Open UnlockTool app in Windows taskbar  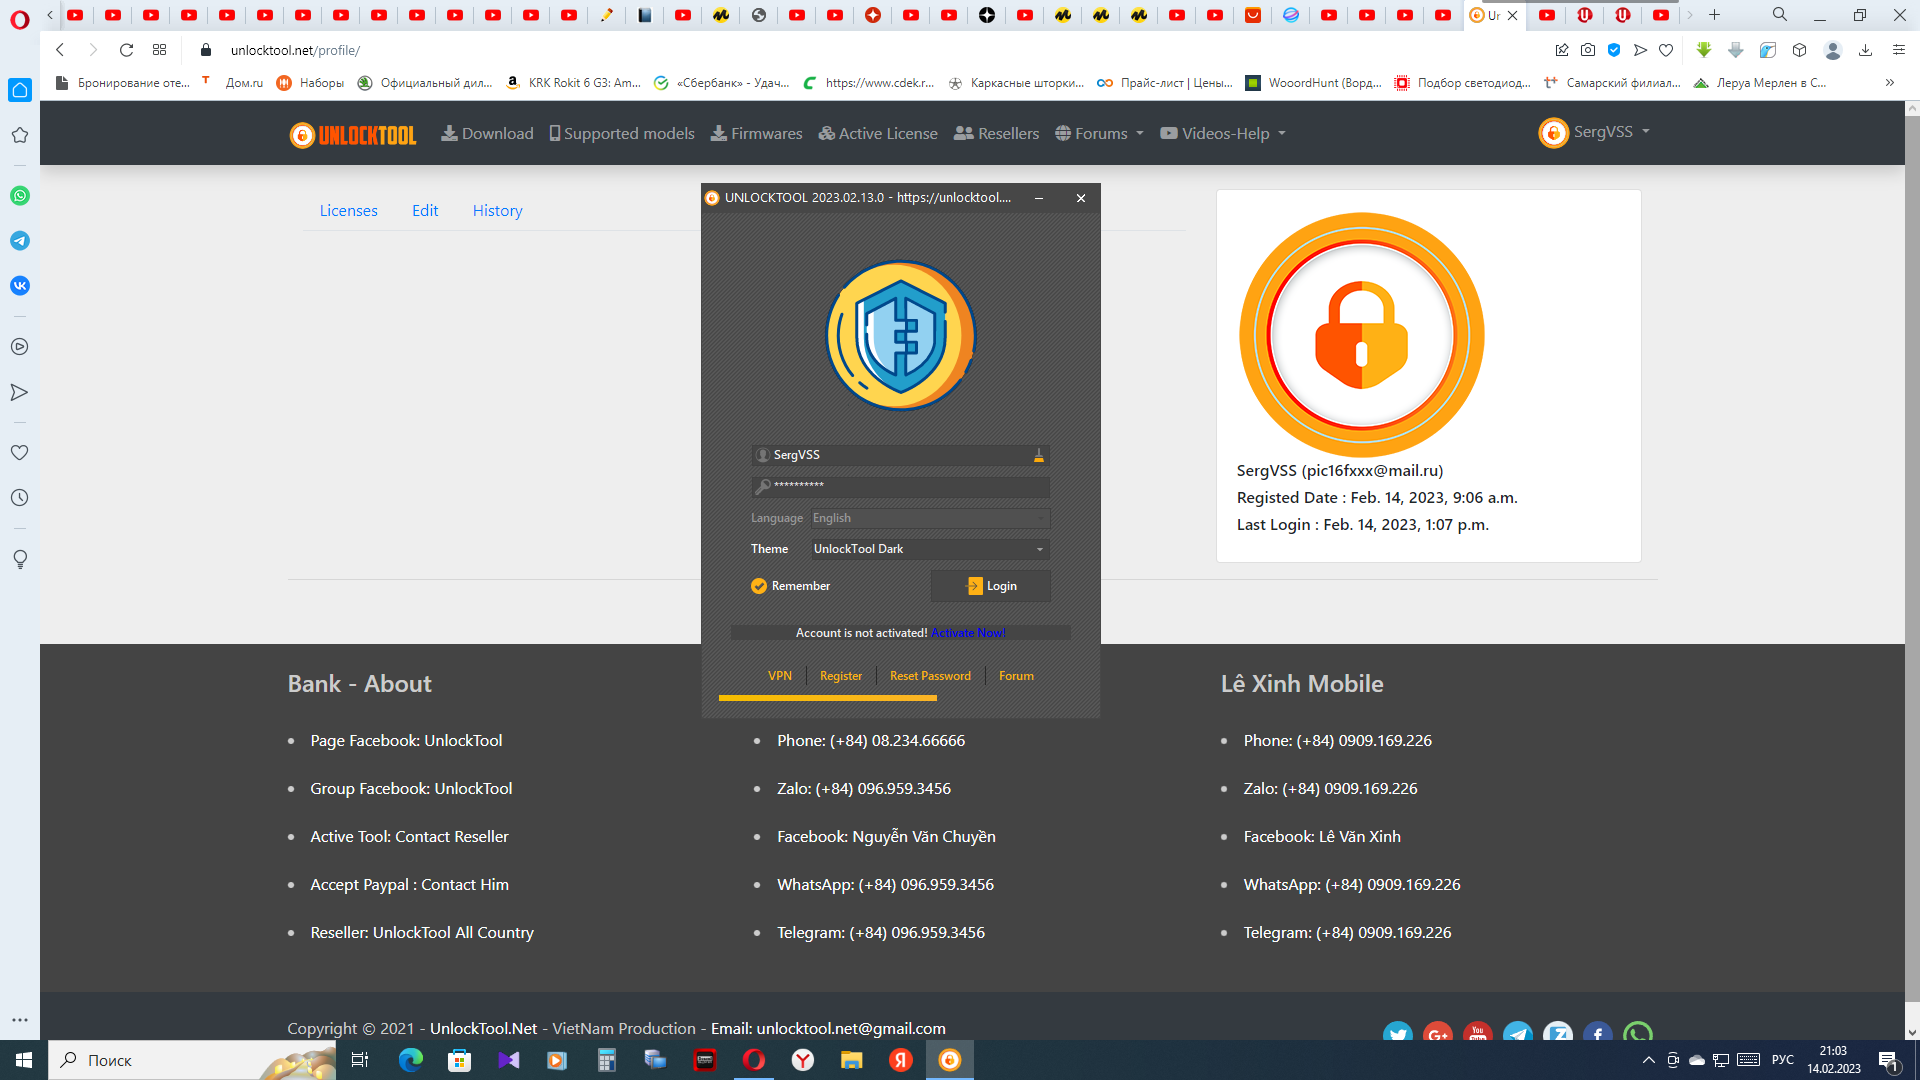[949, 1060]
